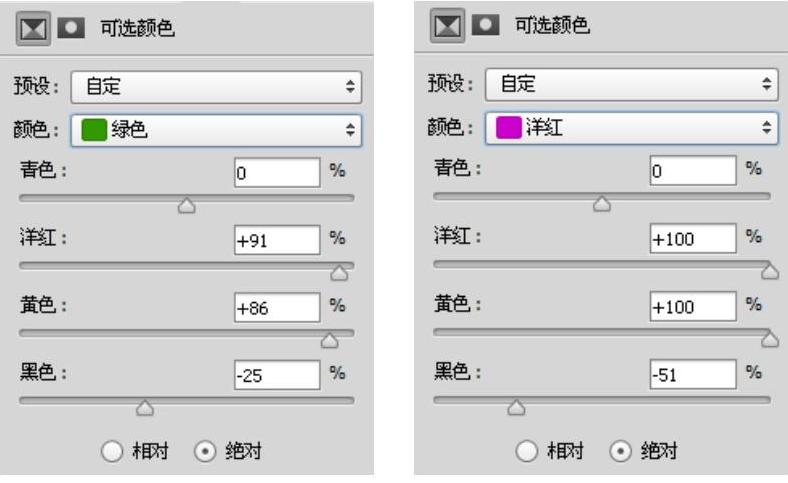The width and height of the screenshot is (788, 483).
Task: Click the 黄色 value field showing +86
Action: [275, 308]
